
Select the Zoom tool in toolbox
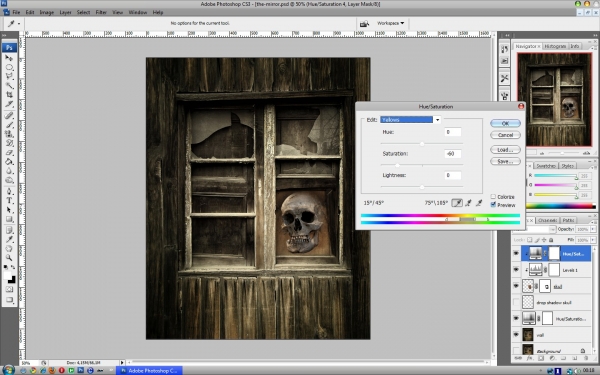[x=9, y=258]
